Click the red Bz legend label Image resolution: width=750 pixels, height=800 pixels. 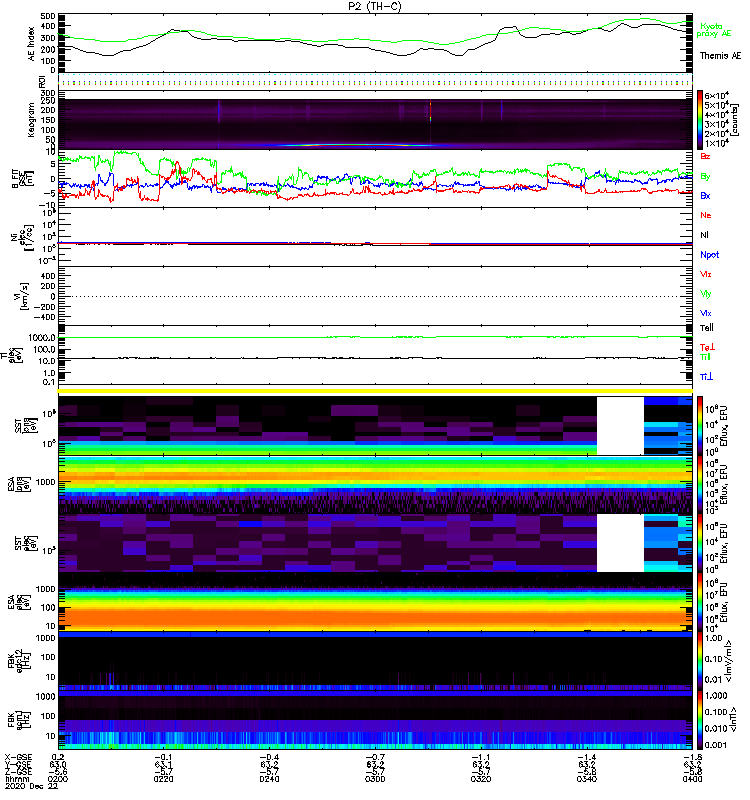click(x=706, y=158)
